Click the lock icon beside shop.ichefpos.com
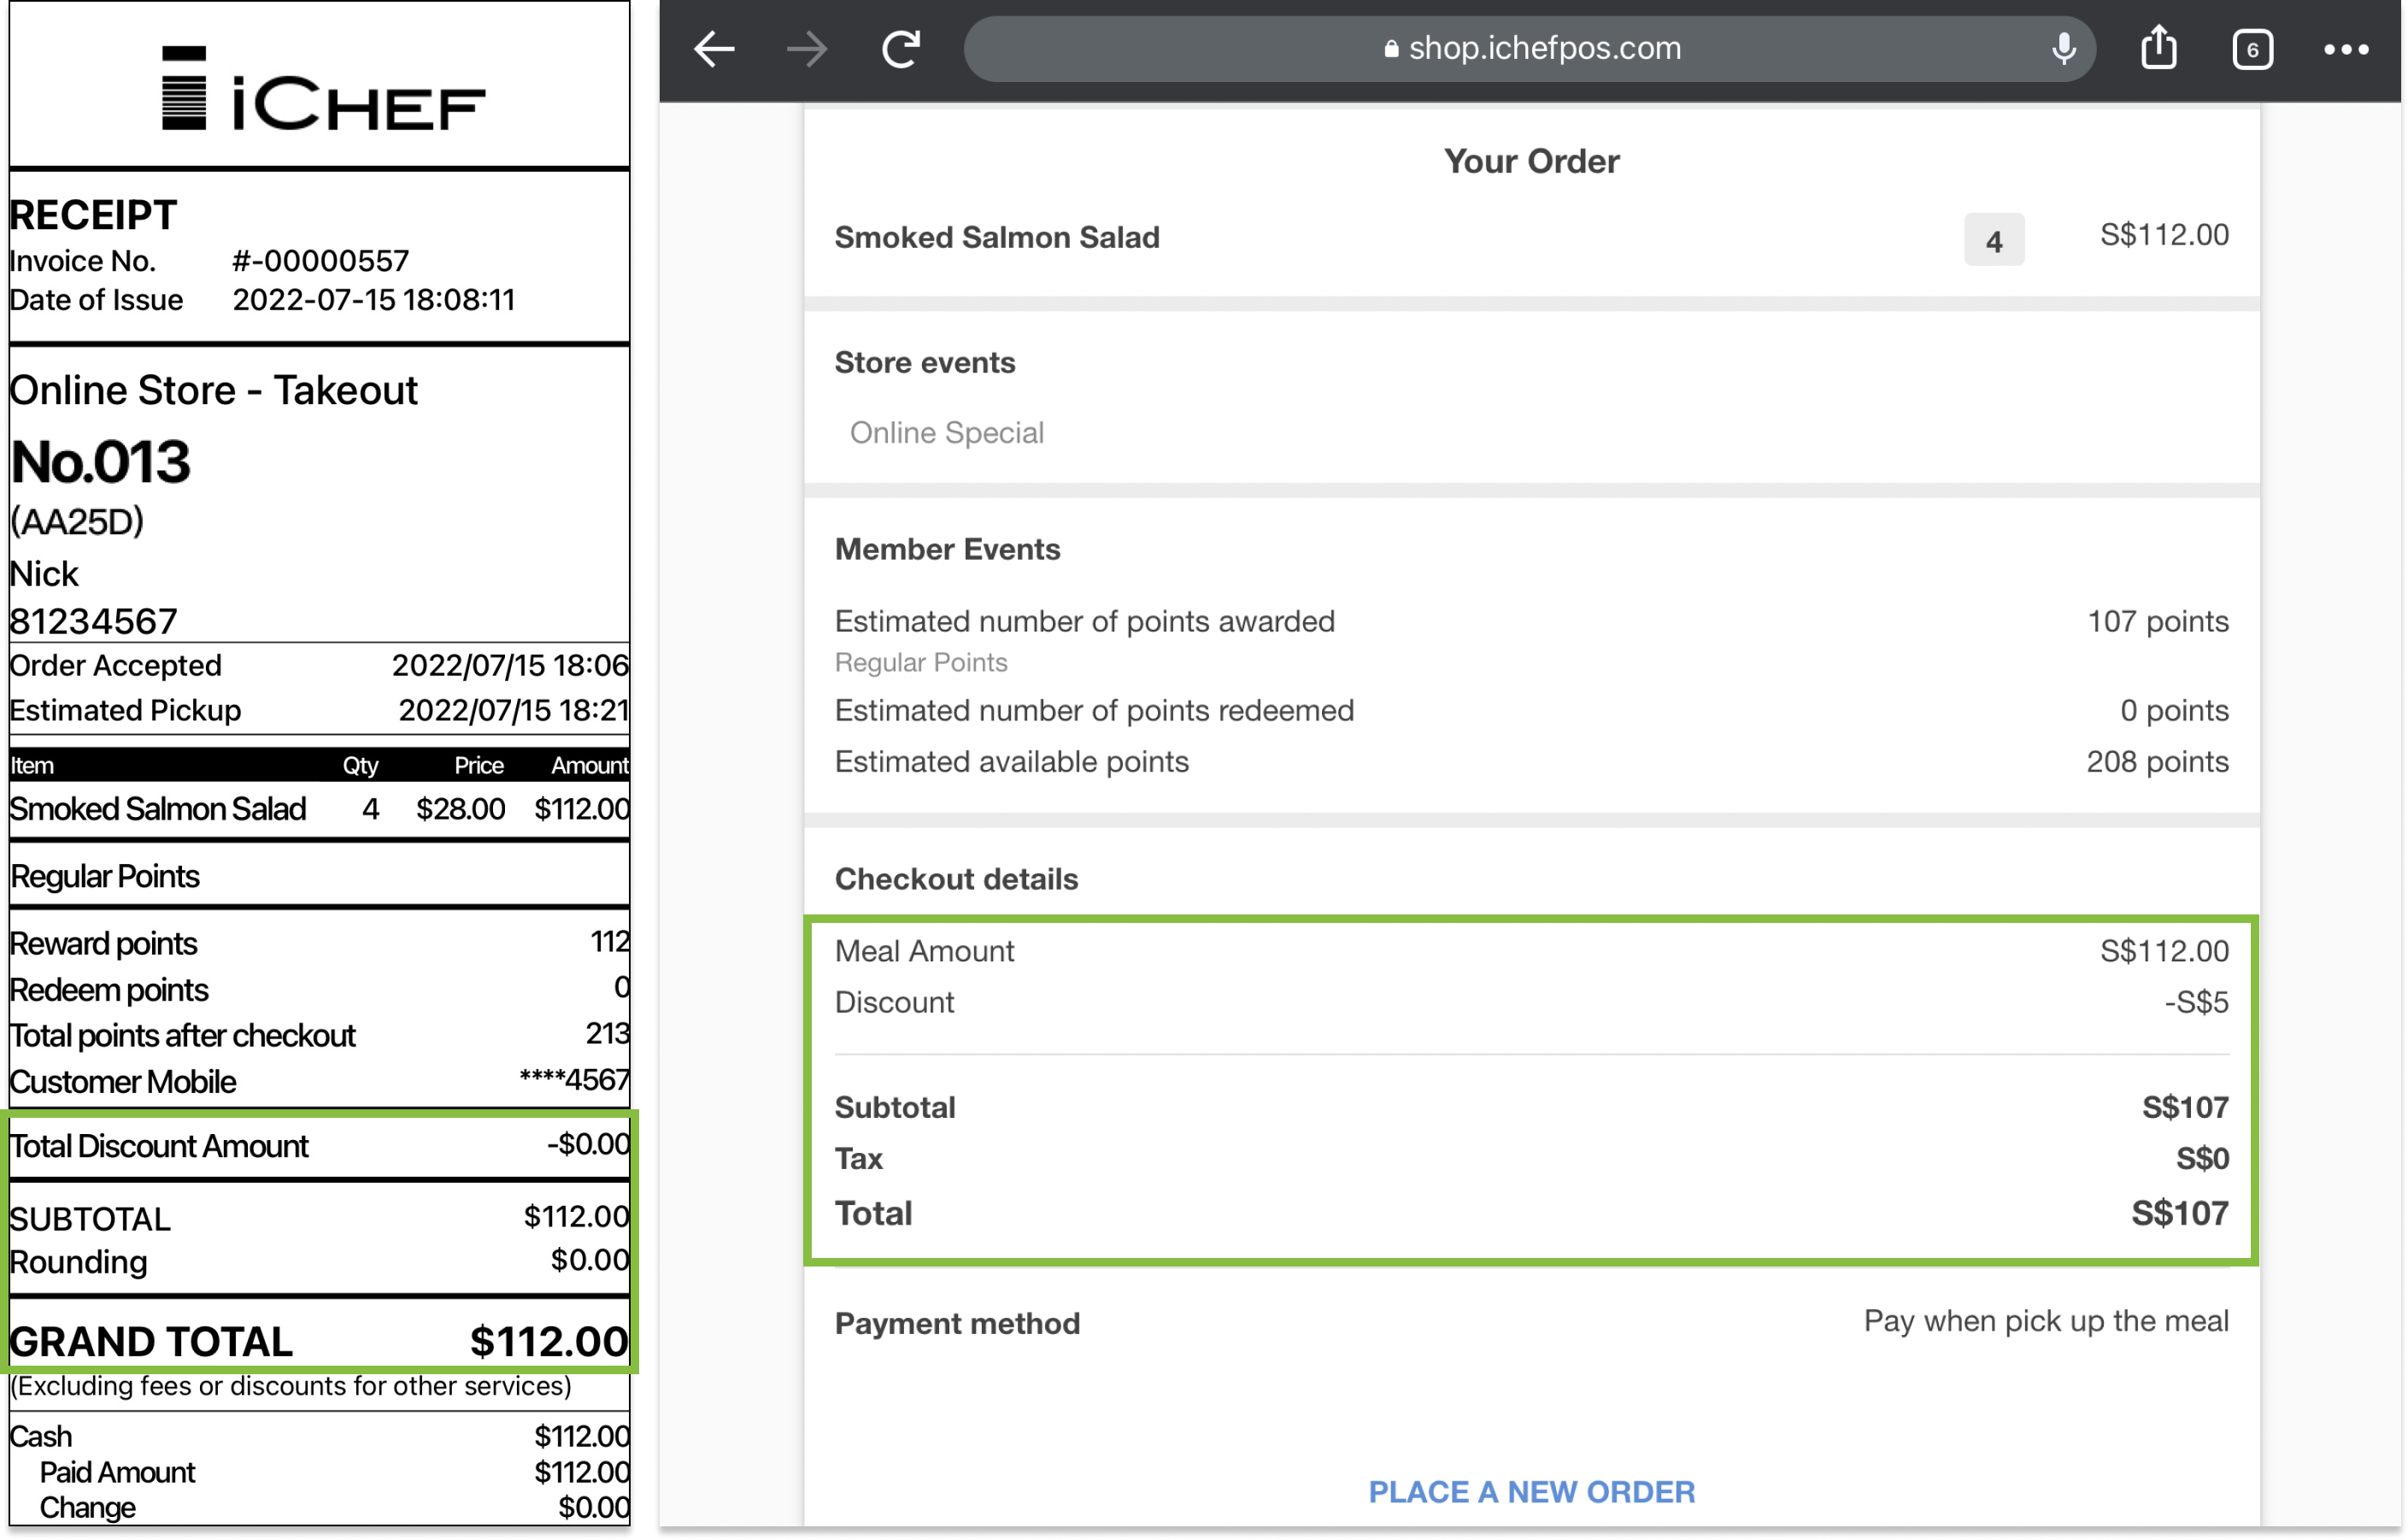The width and height of the screenshot is (2408, 1540). tap(1390, 49)
